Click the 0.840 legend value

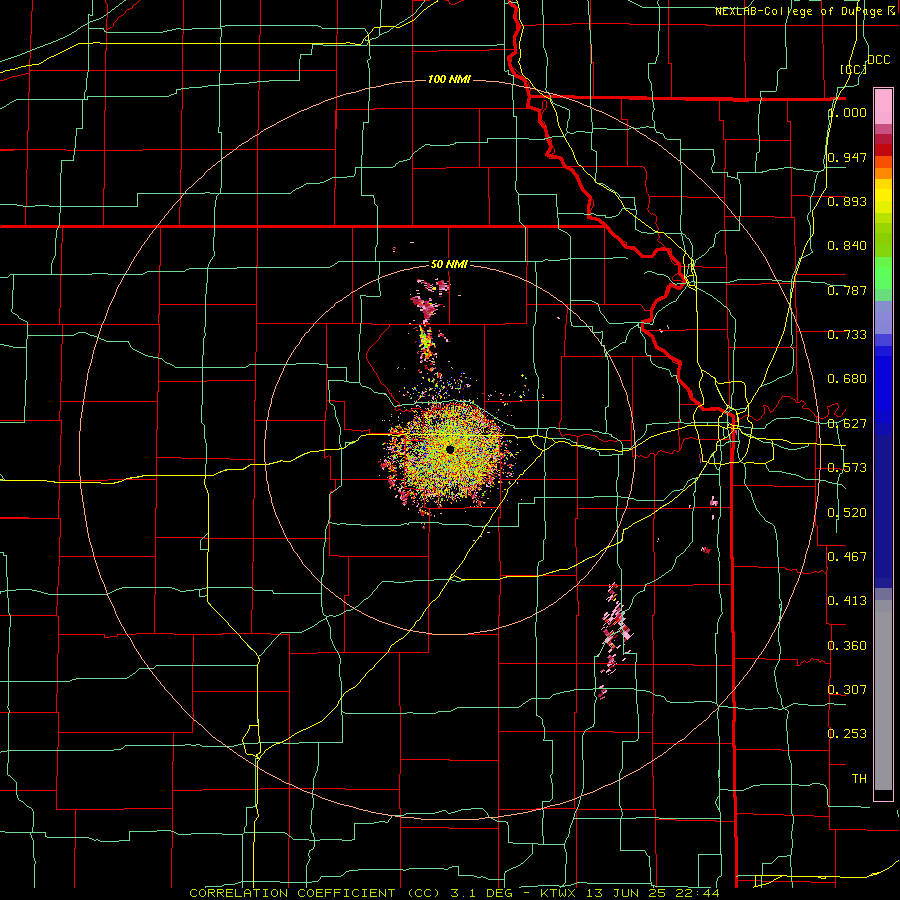click(x=847, y=246)
